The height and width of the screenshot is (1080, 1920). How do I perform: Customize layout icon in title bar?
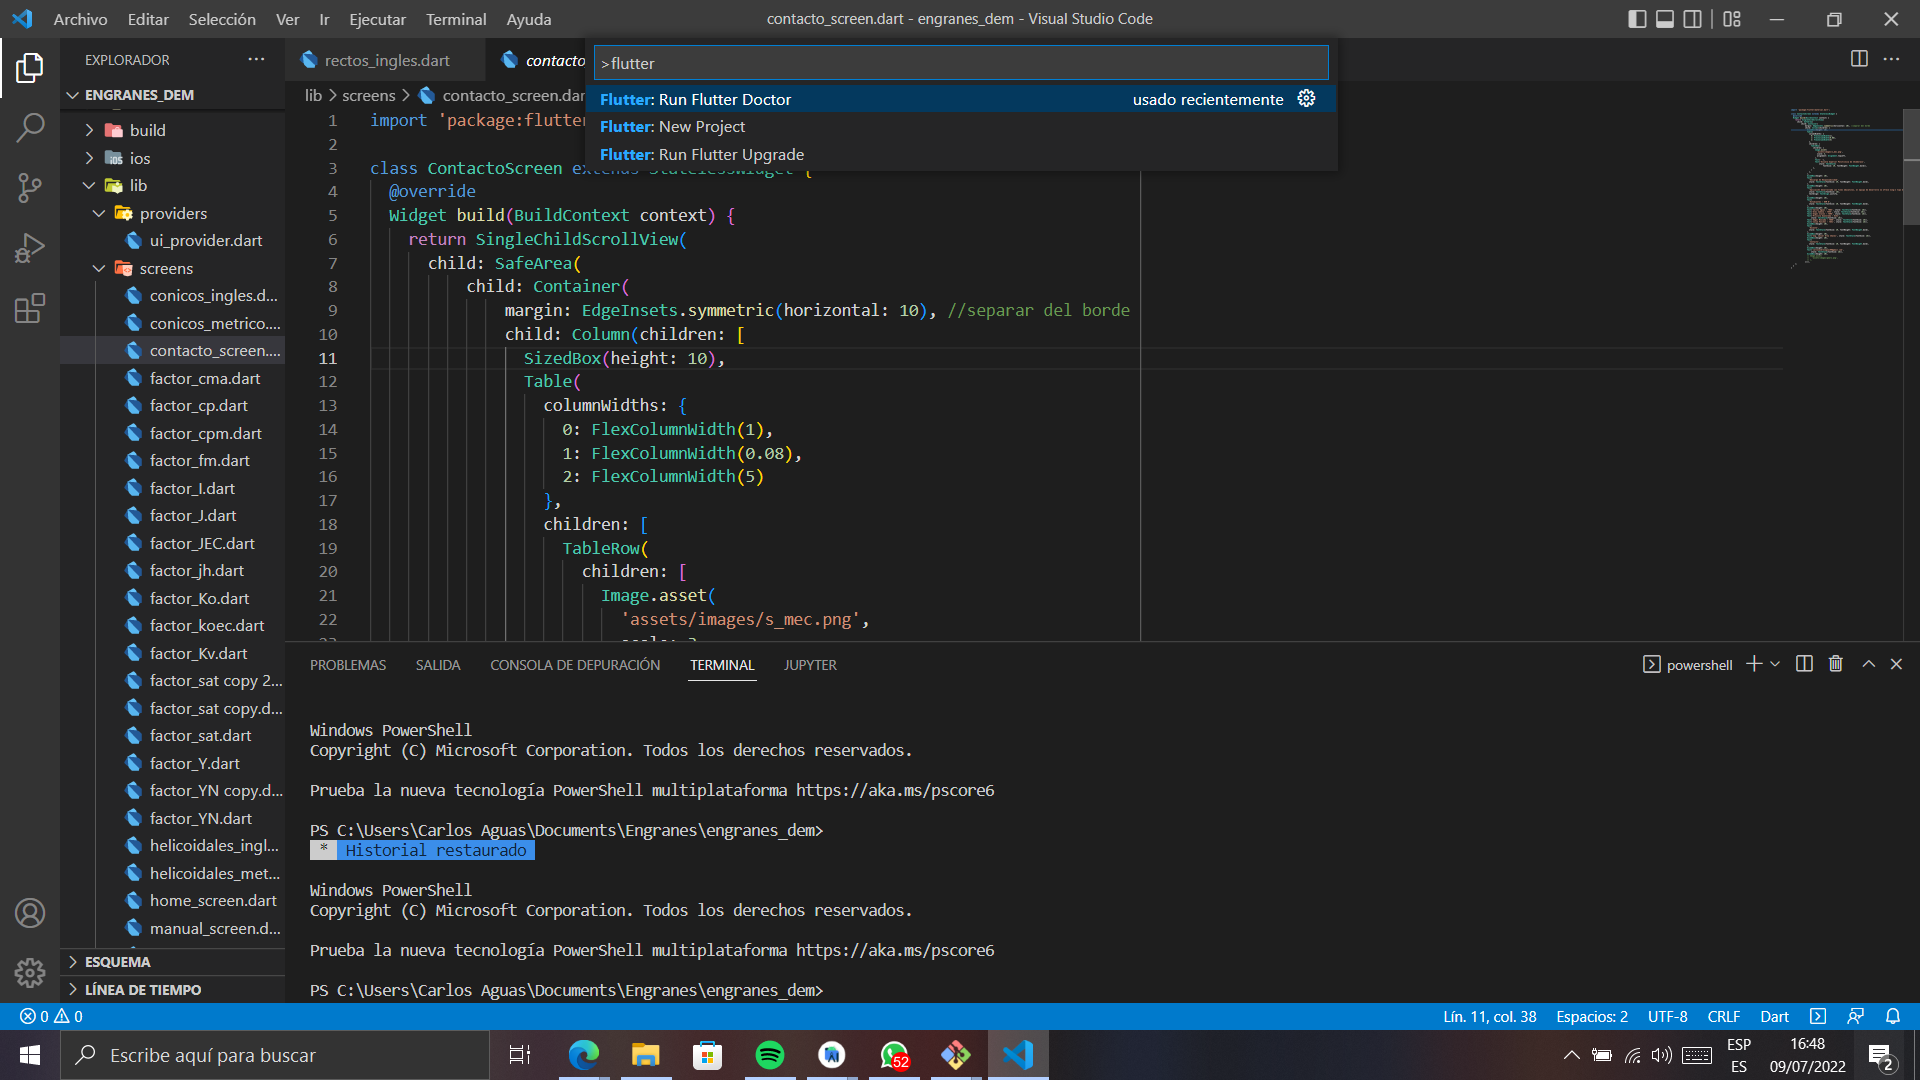pos(1732,19)
